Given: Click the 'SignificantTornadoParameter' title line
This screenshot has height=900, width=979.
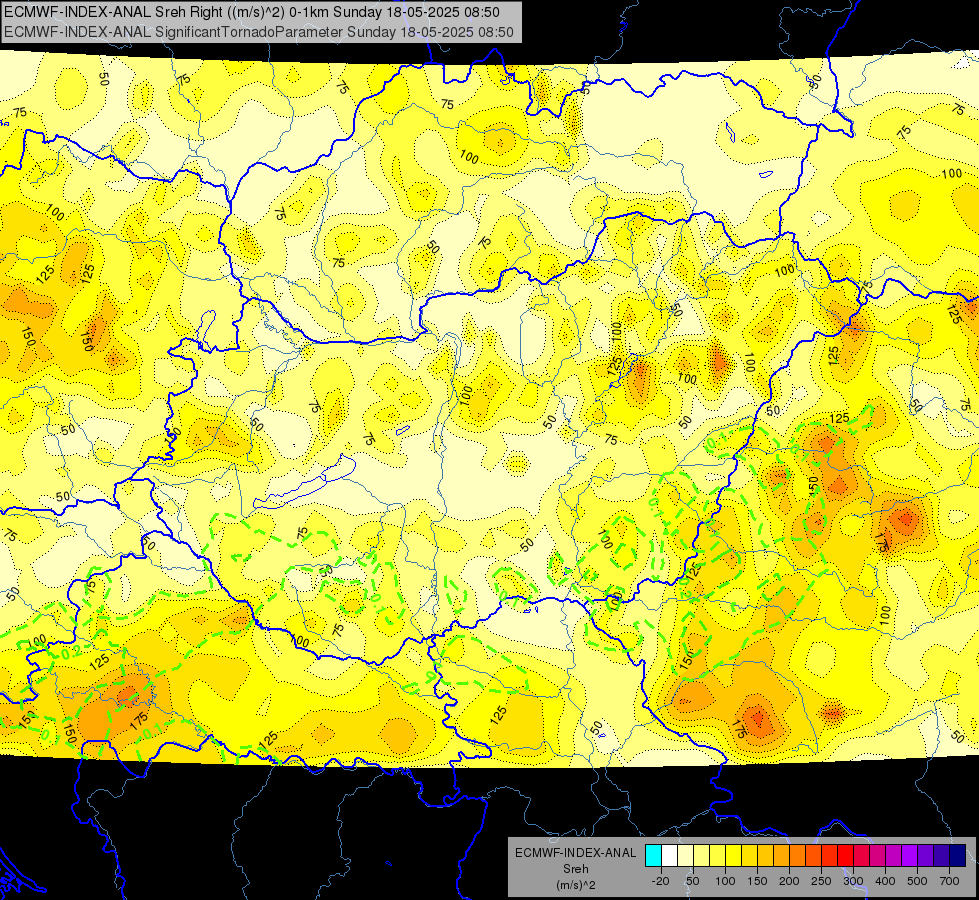Looking at the screenshot, I should (x=258, y=32).
